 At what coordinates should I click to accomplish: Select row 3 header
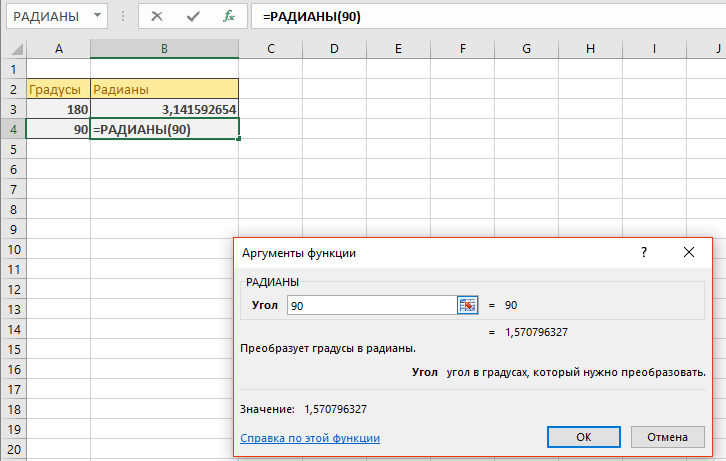pos(13,109)
